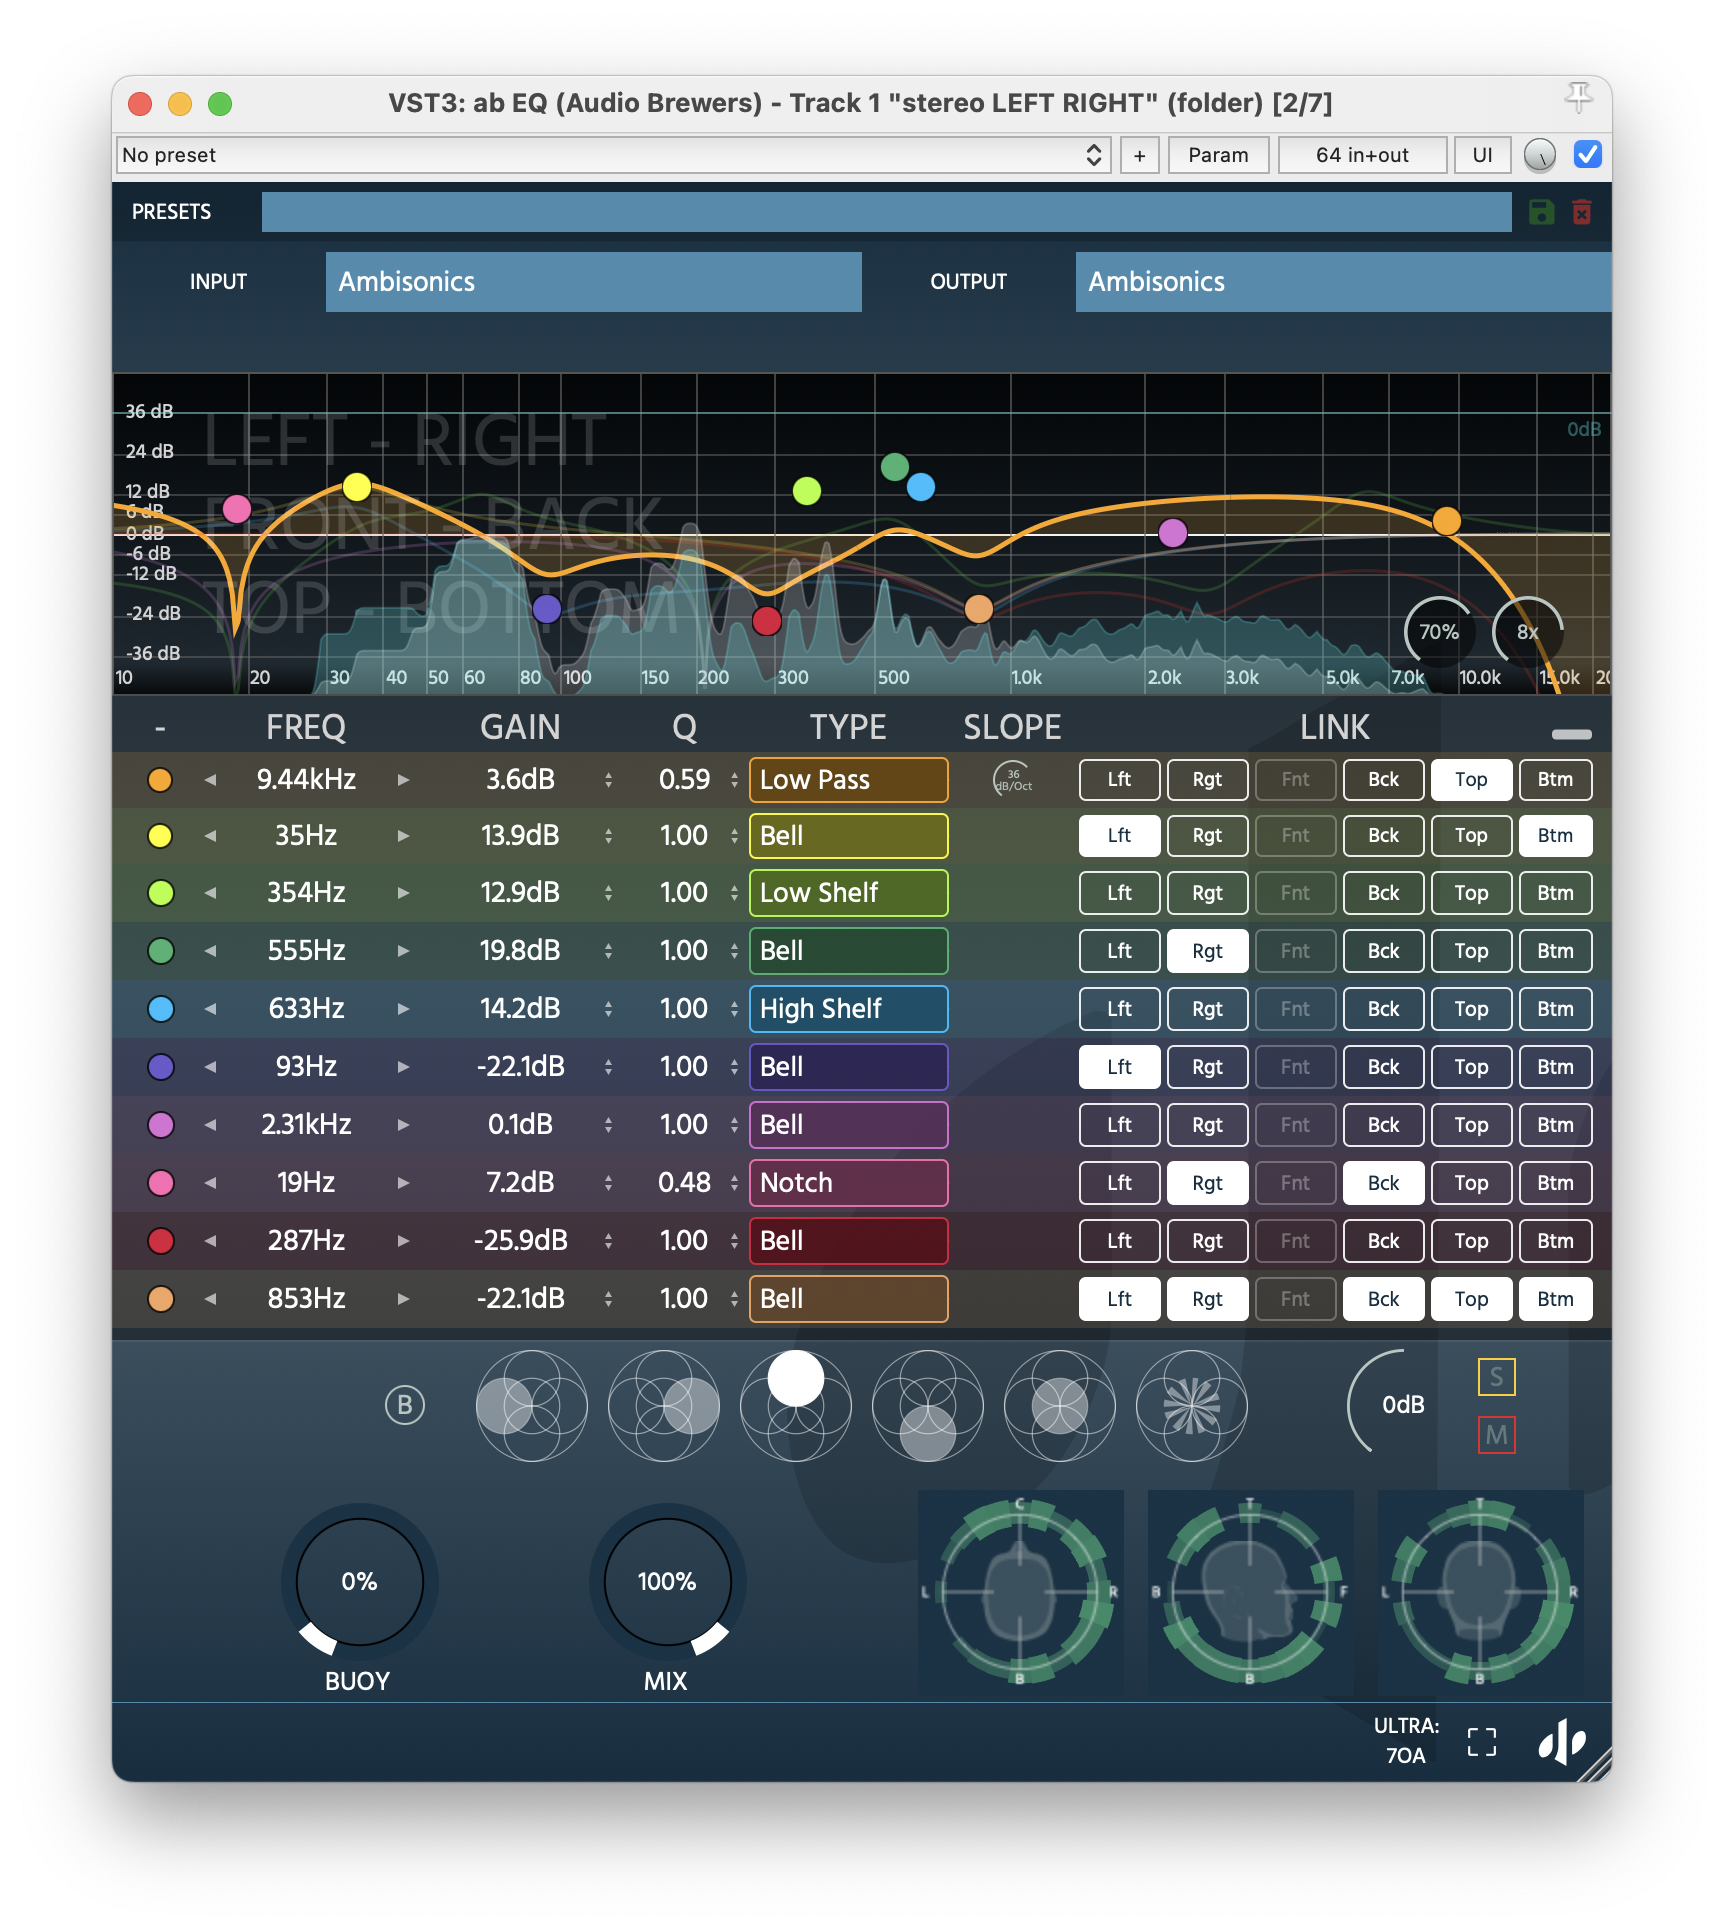
Task: Select the center lobe spatial pattern icon
Action: [x=1059, y=1405]
